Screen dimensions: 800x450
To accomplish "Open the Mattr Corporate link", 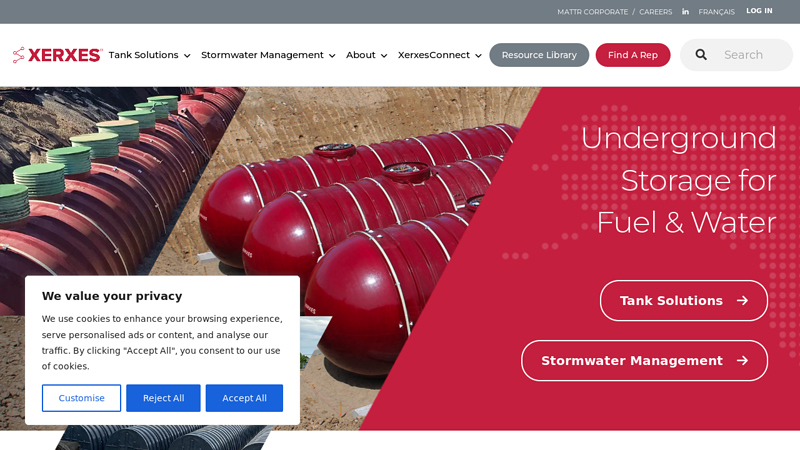I will [592, 12].
